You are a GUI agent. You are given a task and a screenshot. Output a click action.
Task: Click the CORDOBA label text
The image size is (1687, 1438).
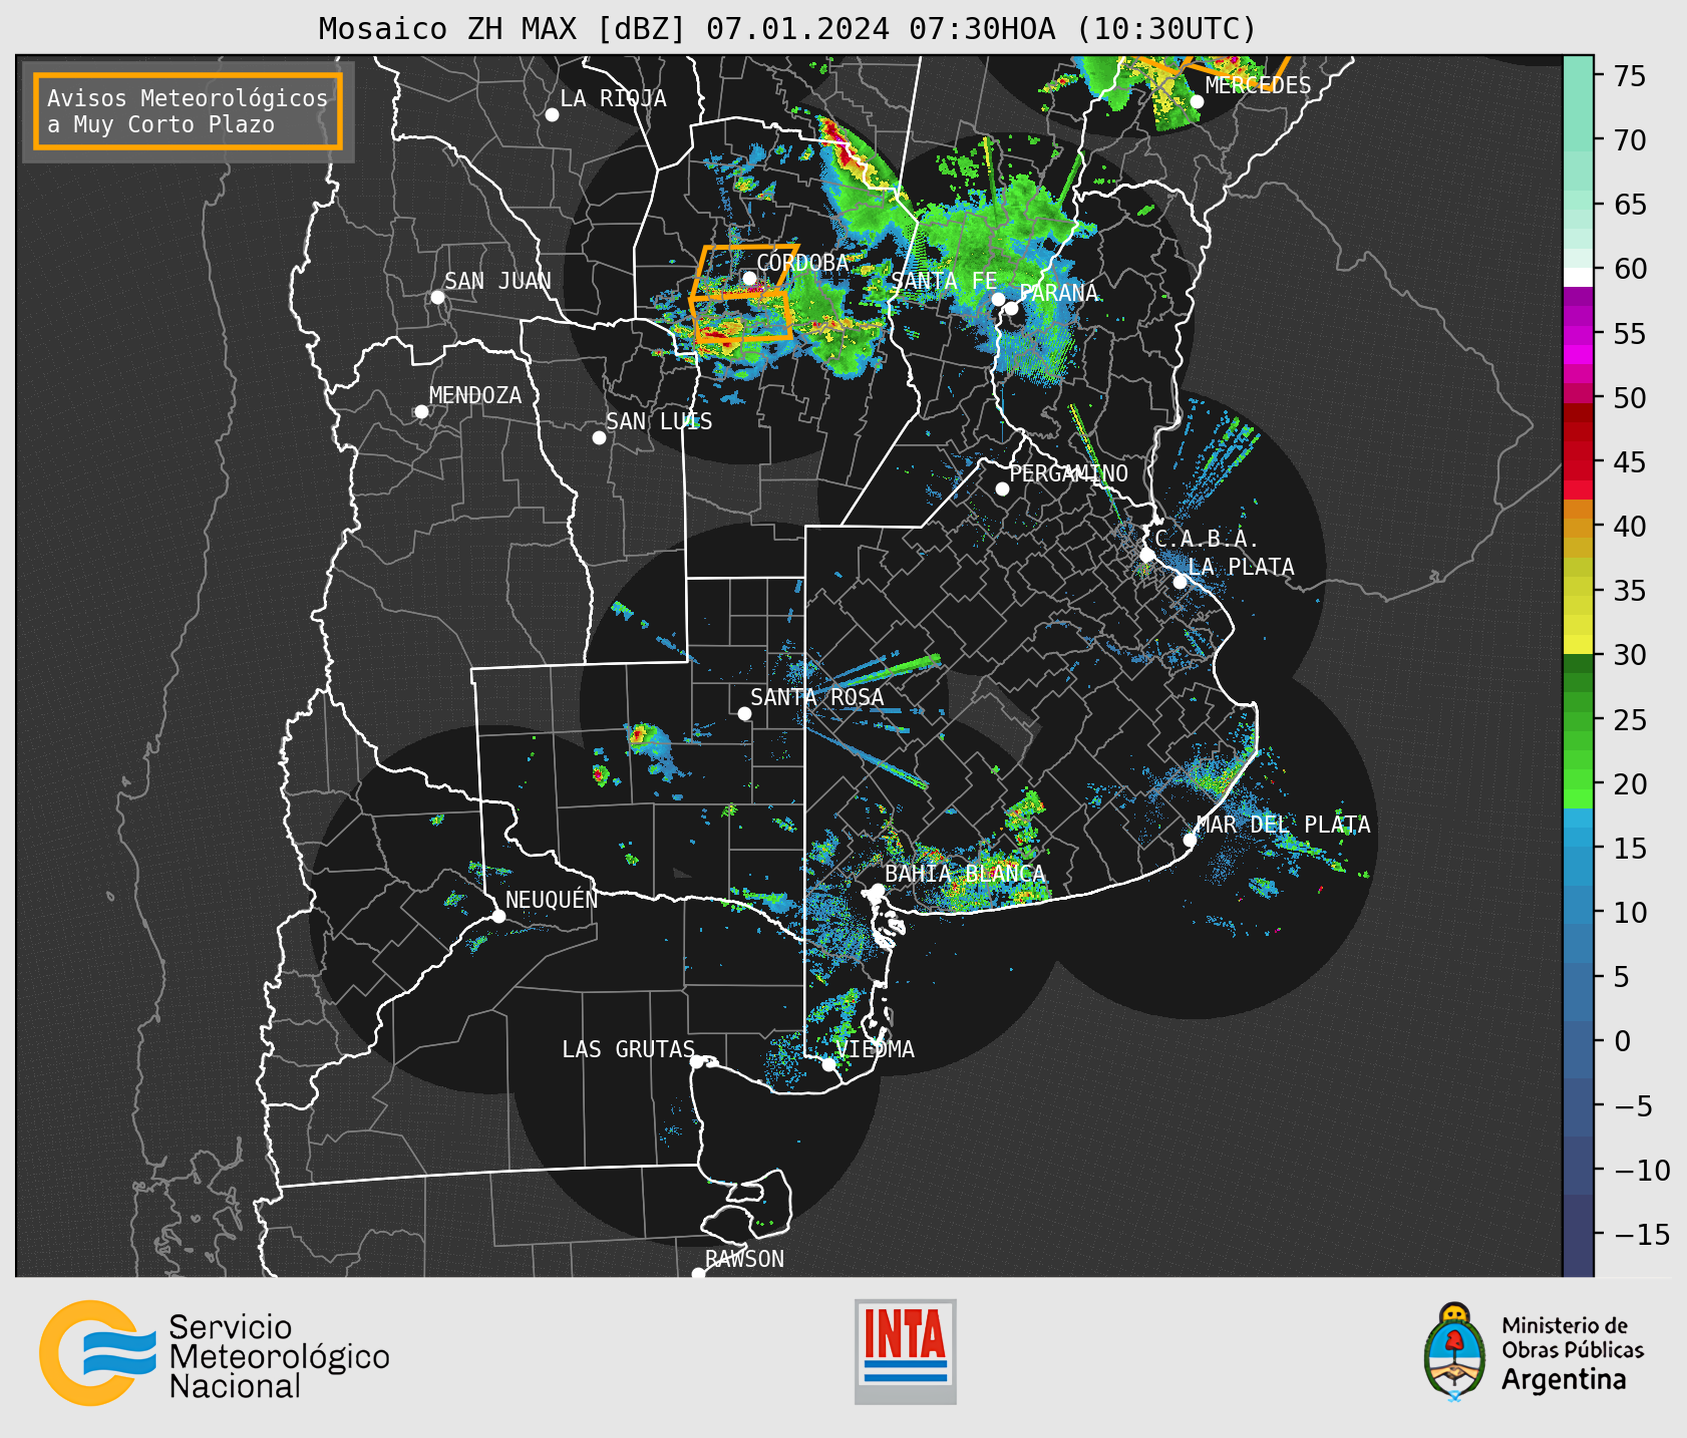[802, 263]
